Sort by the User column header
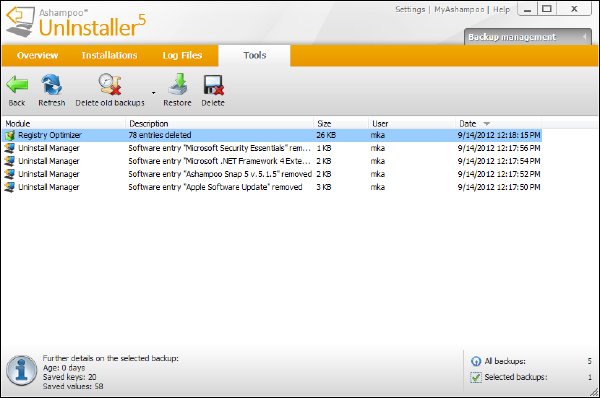This screenshot has height=398, width=600. pos(380,124)
